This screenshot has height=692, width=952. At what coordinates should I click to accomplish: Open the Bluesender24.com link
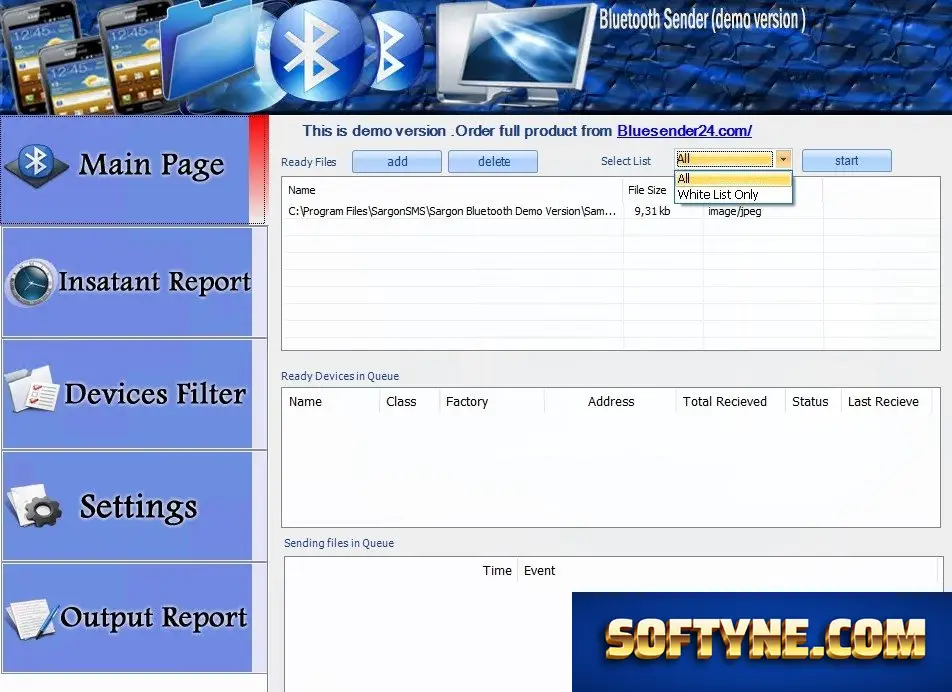point(684,131)
